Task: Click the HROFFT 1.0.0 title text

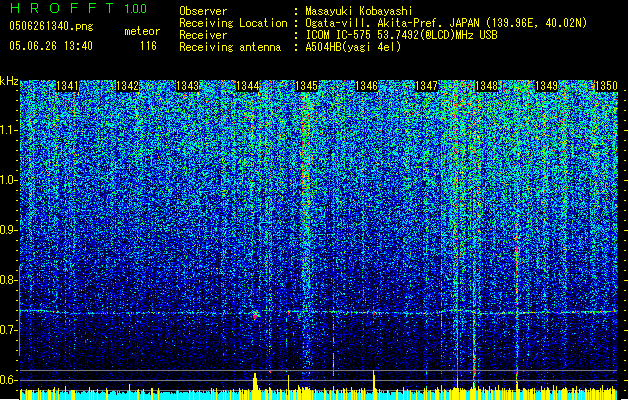Action: [x=78, y=8]
